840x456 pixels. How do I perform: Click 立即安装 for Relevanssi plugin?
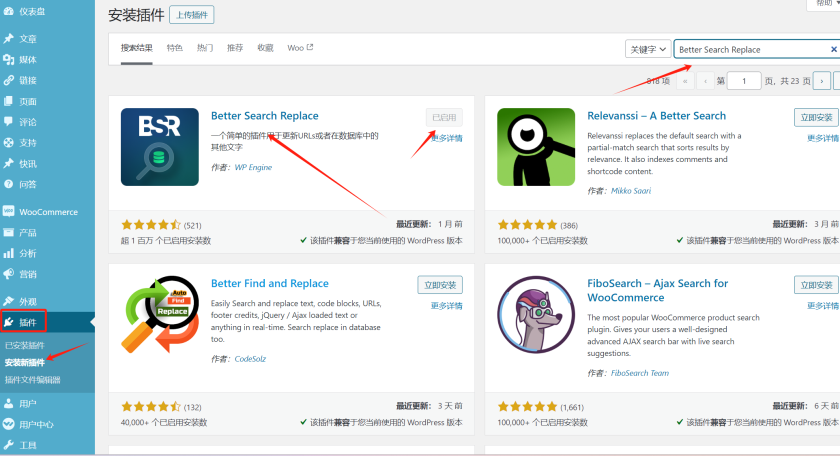(x=816, y=117)
